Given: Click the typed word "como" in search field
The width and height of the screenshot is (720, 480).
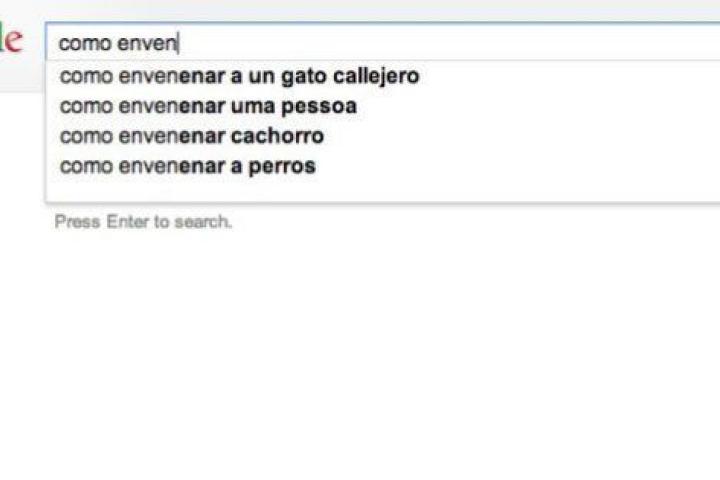Looking at the screenshot, I should pyautogui.click(x=84, y=43).
